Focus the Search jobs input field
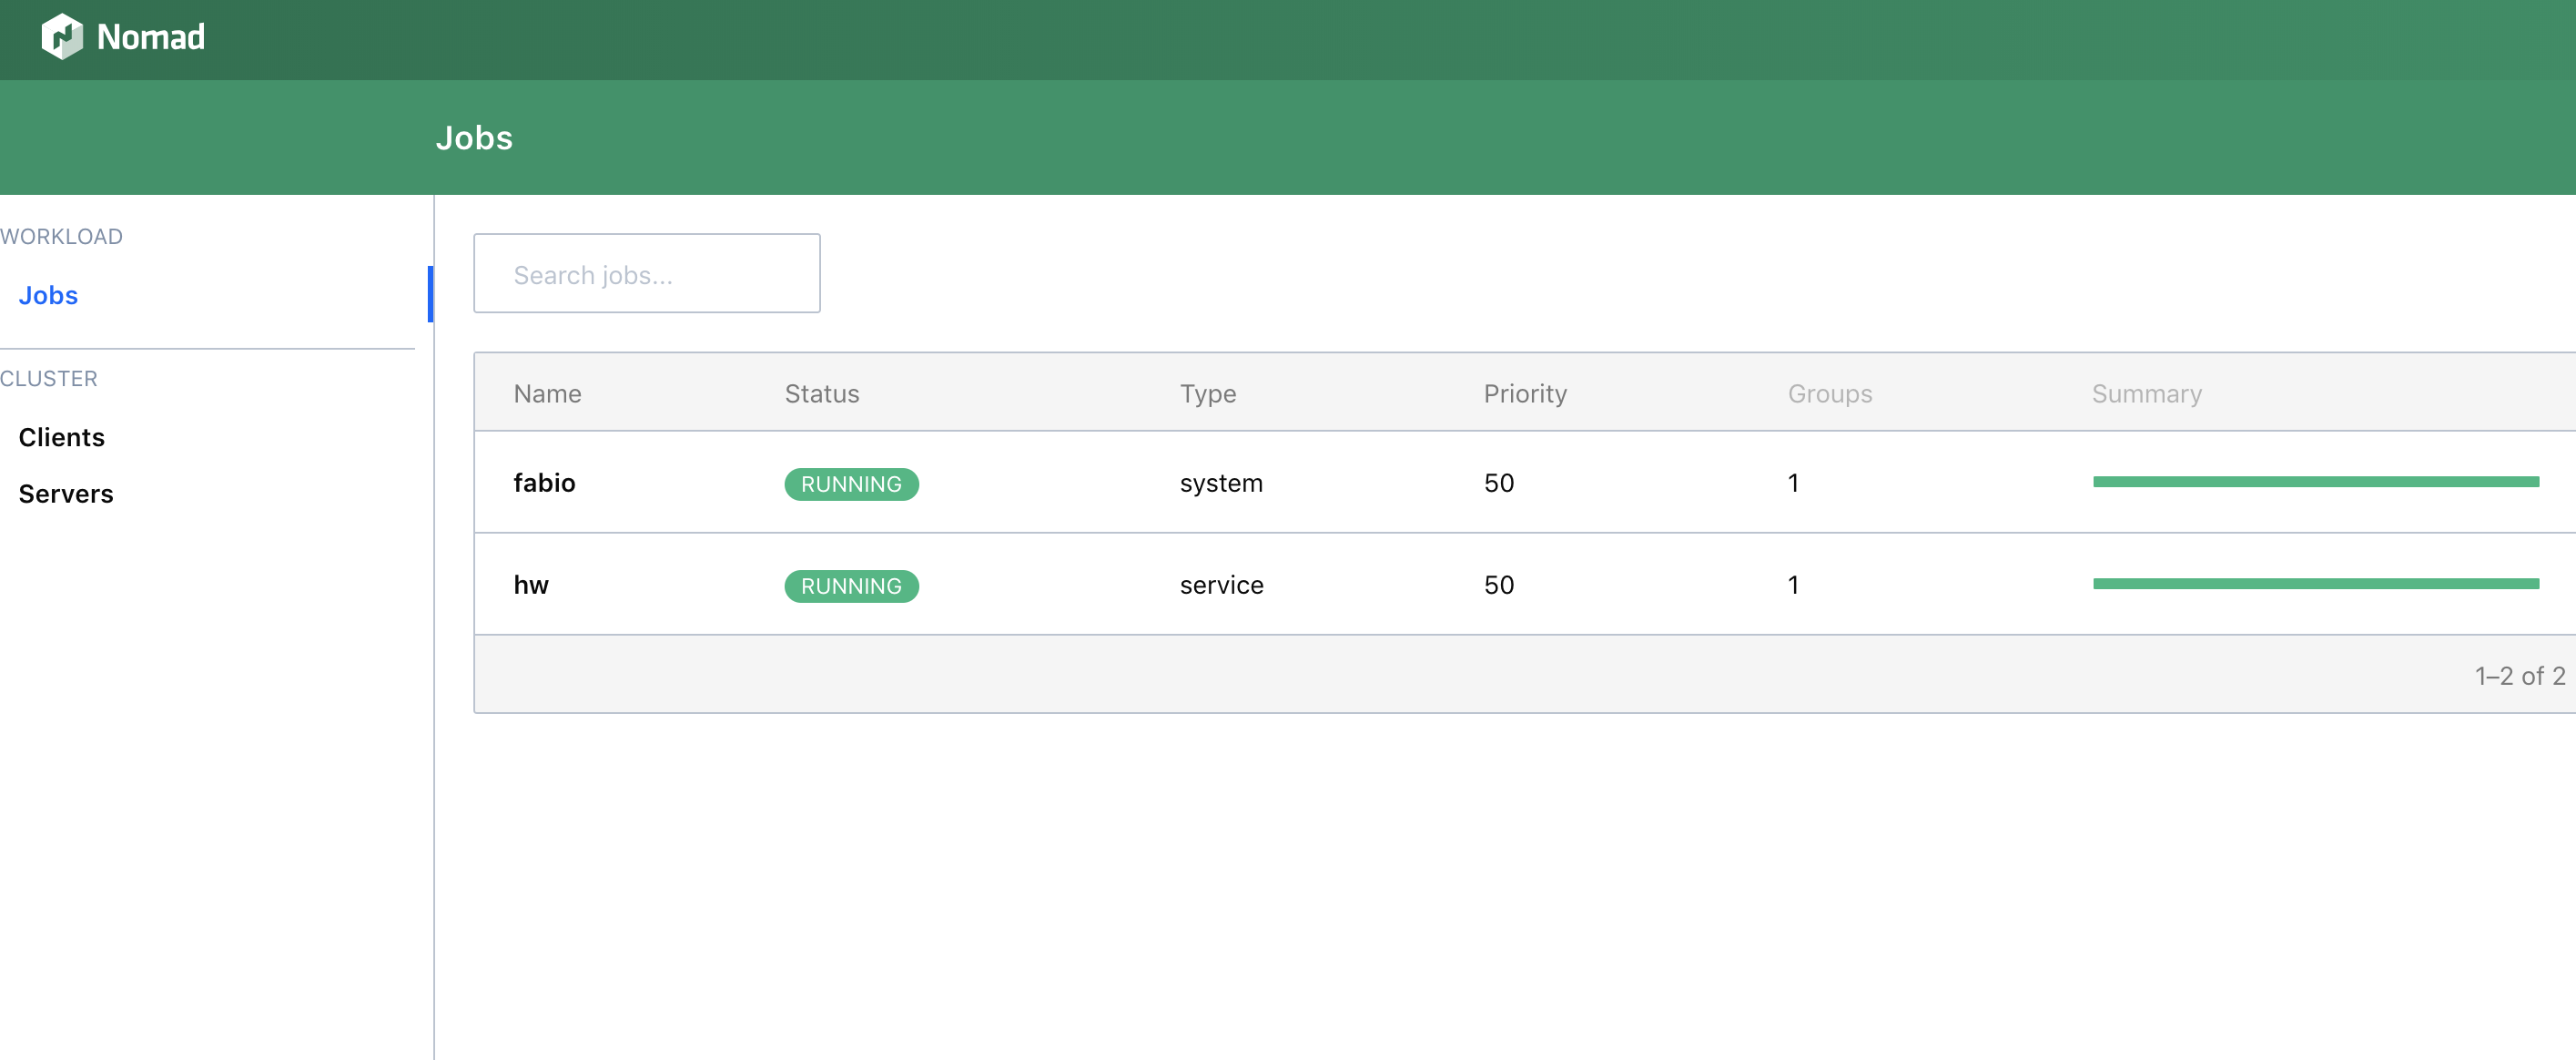 647,274
